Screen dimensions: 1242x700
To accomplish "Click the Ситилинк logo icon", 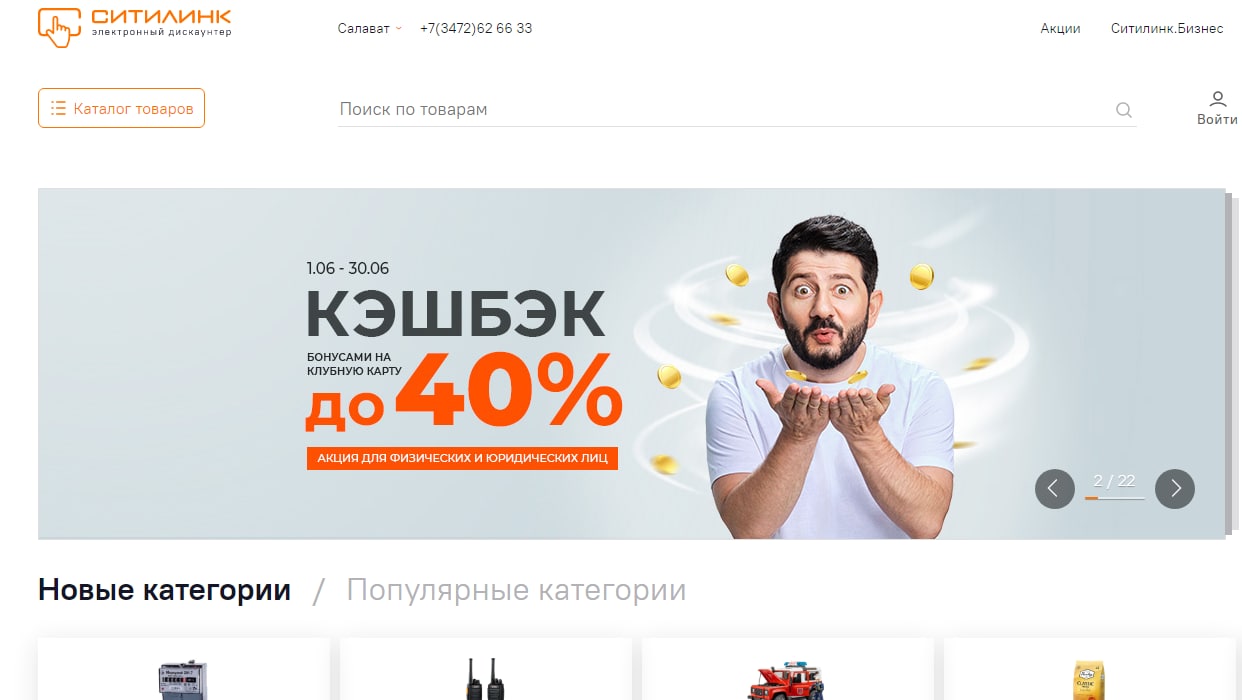I will click(x=59, y=27).
